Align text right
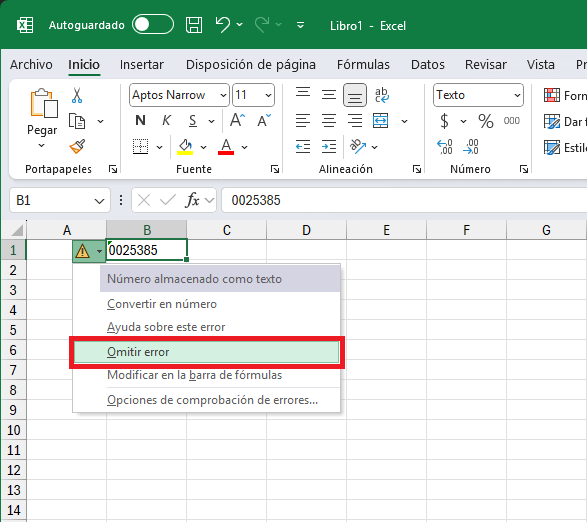Viewport: 587px width, 522px height. tap(355, 121)
